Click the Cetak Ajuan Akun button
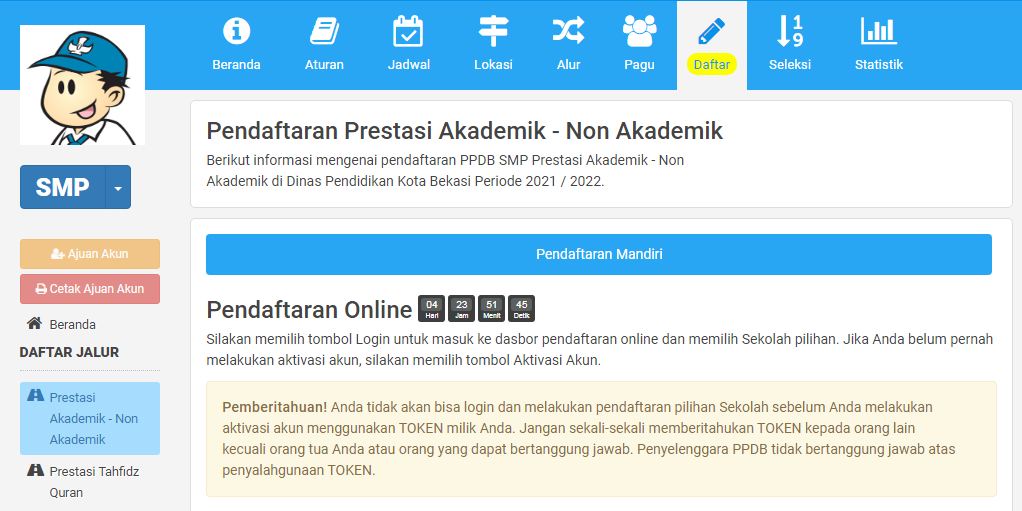The image size is (1022, 511). 90,289
